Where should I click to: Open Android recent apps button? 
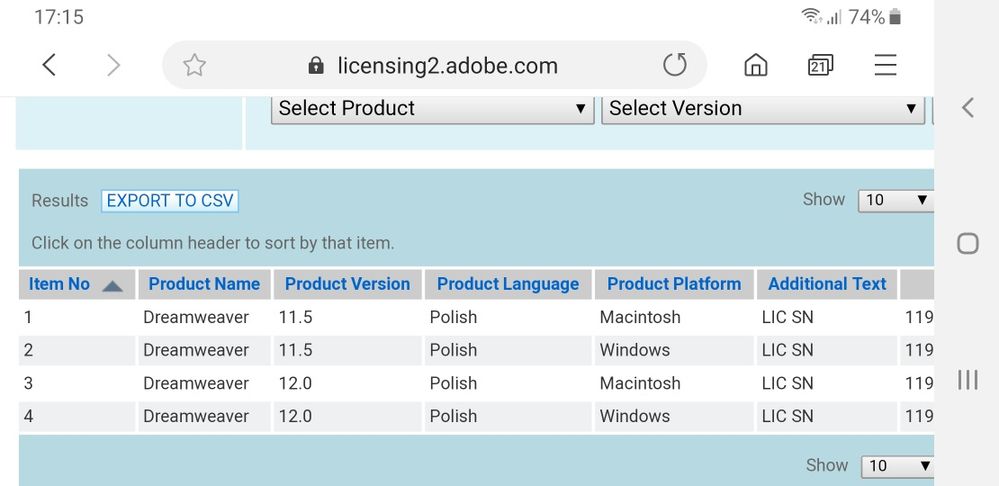pyautogui.click(x=967, y=380)
